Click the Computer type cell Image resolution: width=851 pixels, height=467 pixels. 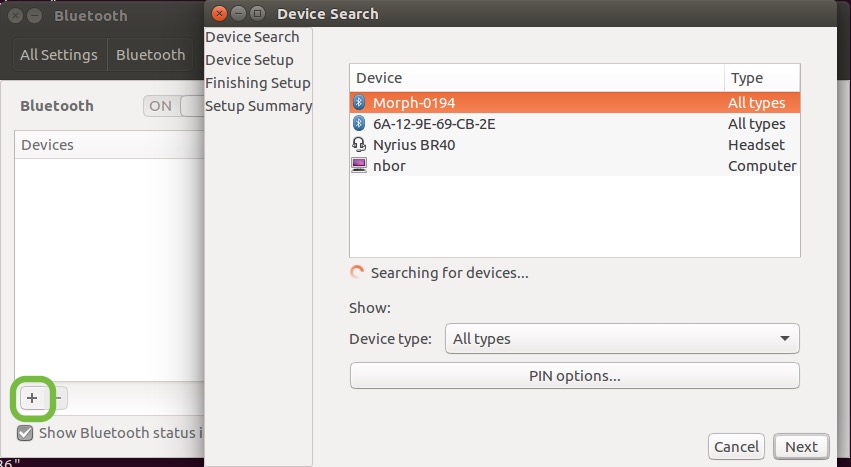tap(762, 166)
